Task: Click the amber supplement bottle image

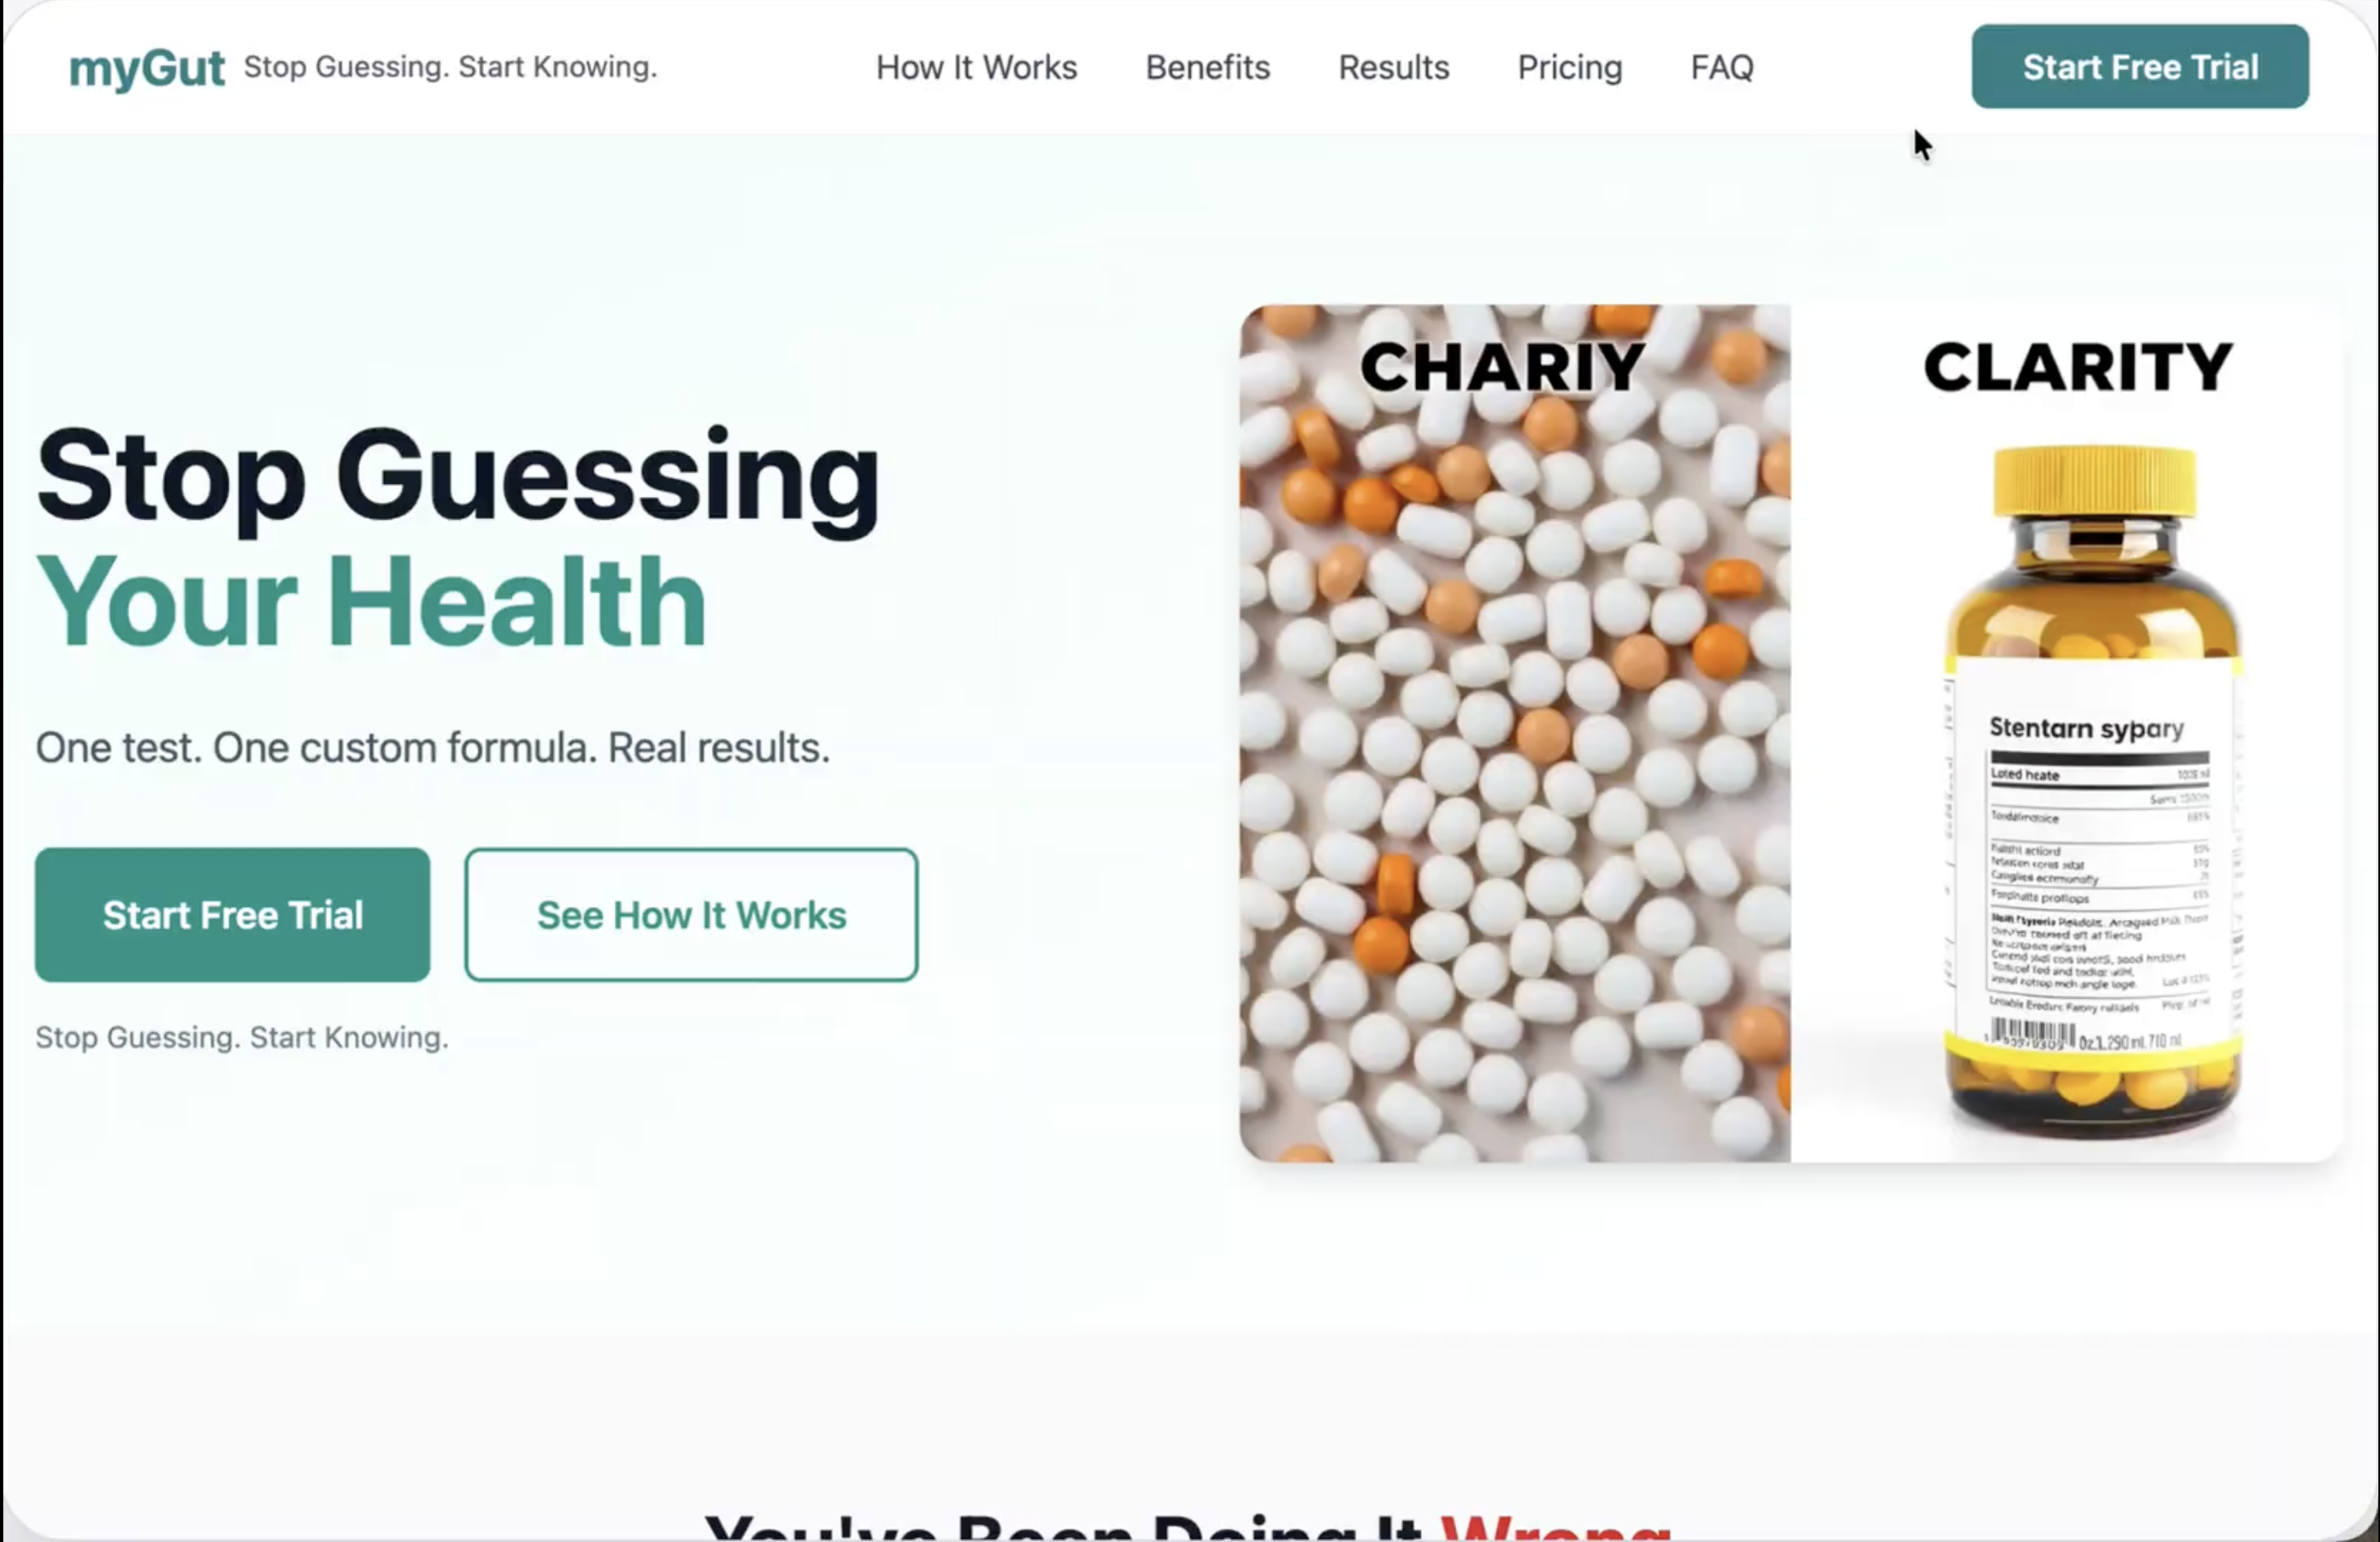Action: point(2092,790)
